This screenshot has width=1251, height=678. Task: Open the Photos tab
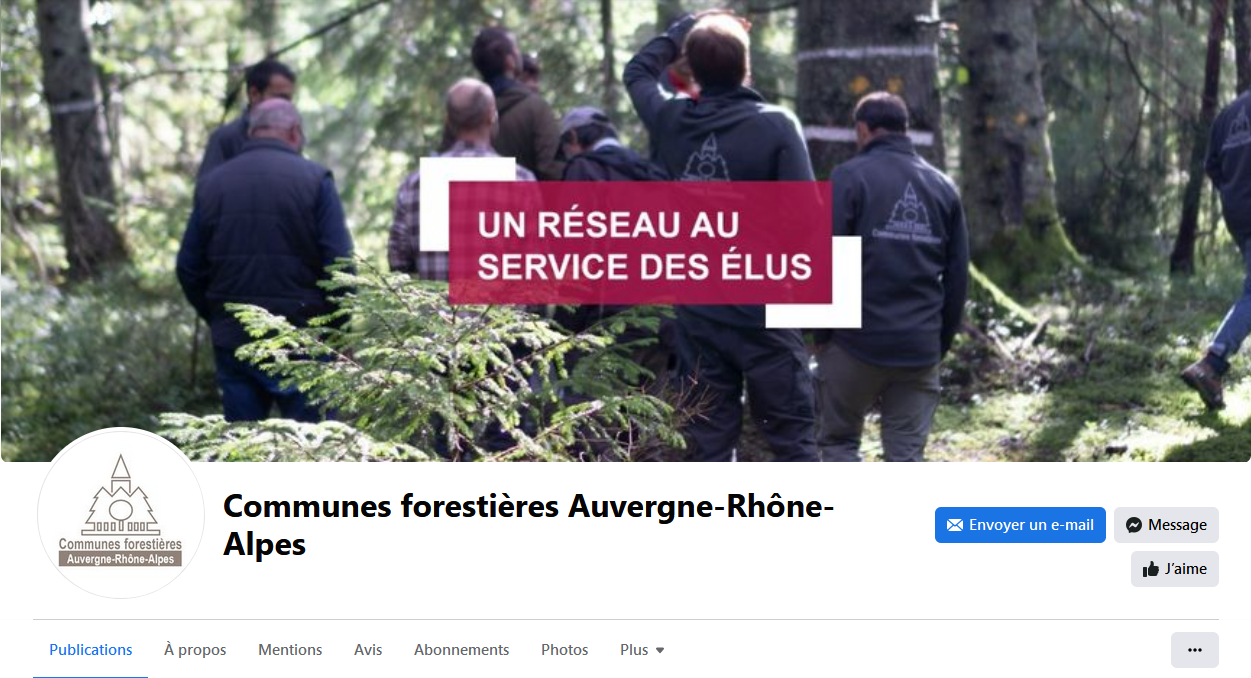pos(565,650)
